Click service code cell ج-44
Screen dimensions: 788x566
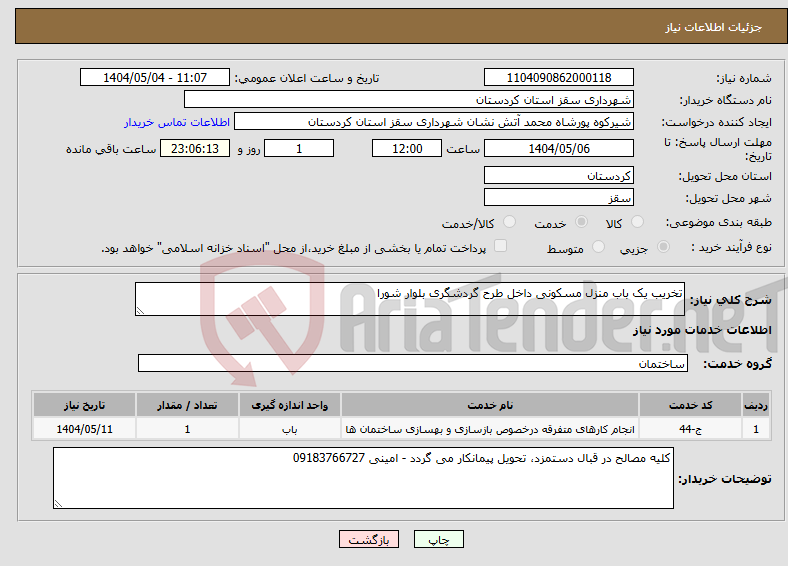click(x=691, y=429)
